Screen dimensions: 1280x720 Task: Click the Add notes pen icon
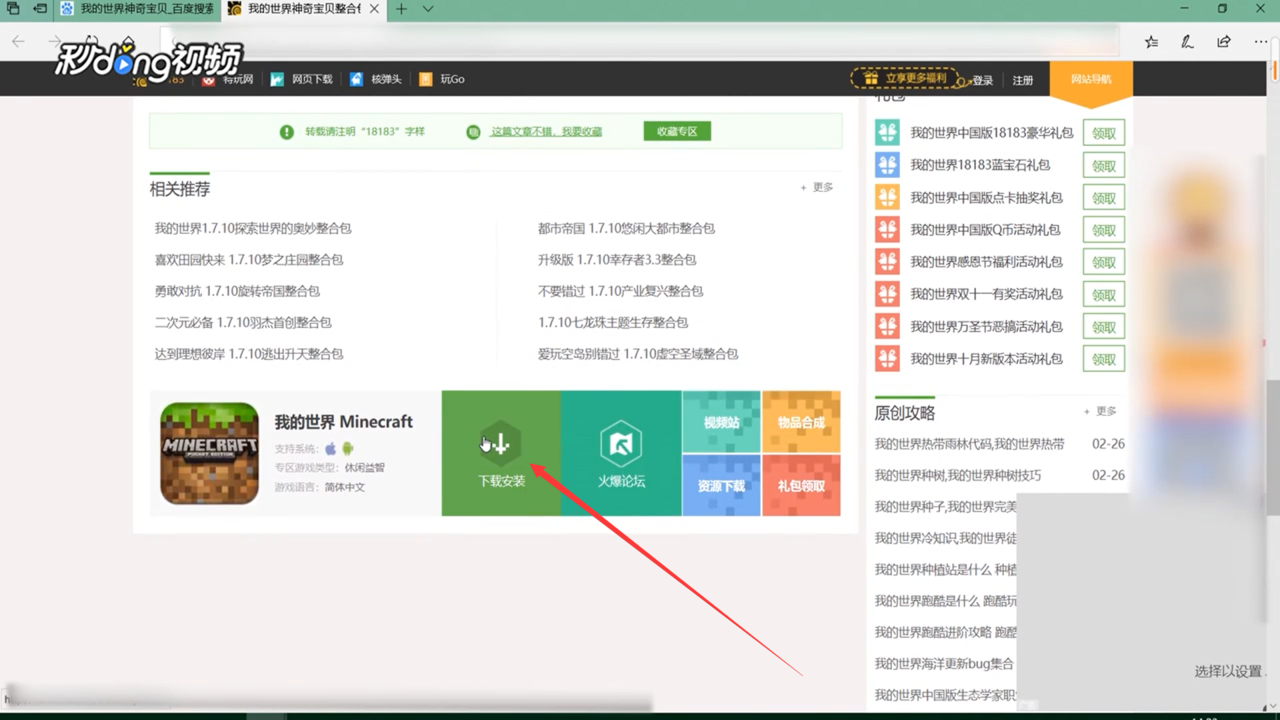click(x=1187, y=41)
